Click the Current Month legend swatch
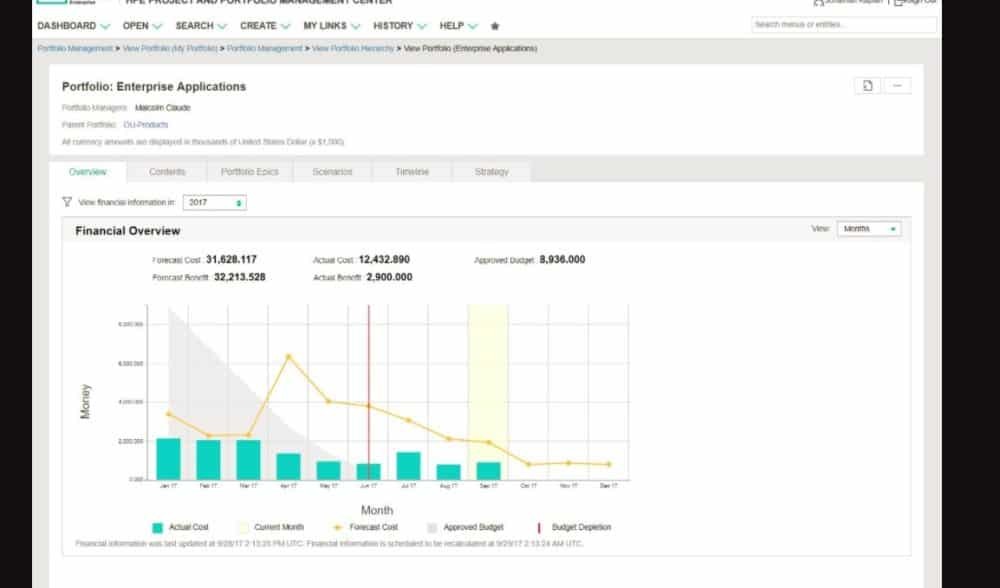This screenshot has height=588, width=1000. [242, 527]
